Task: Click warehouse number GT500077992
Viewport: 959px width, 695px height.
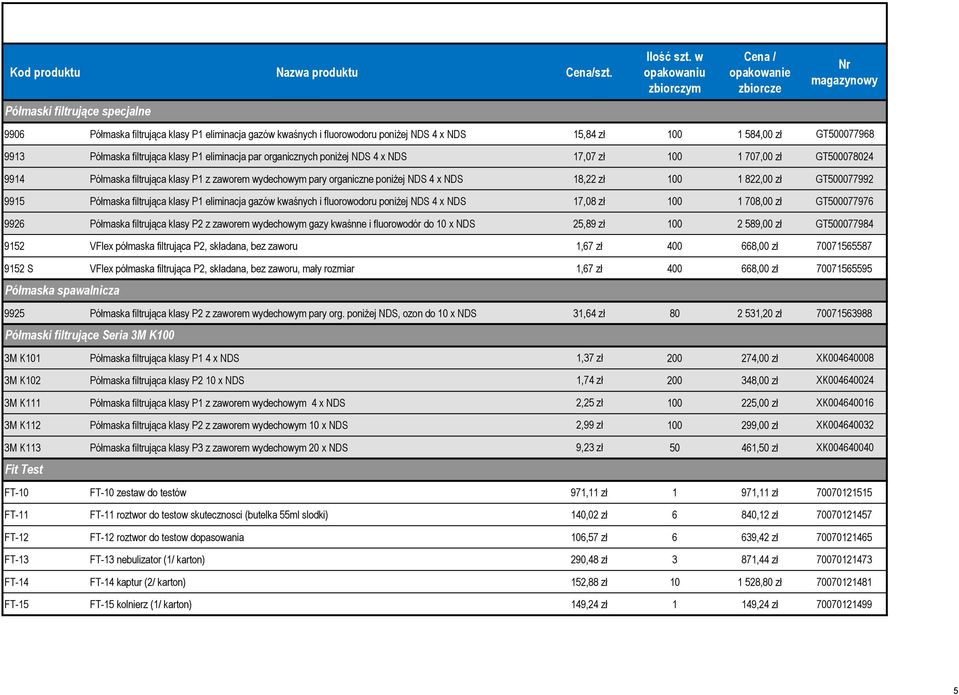Action: click(x=845, y=179)
